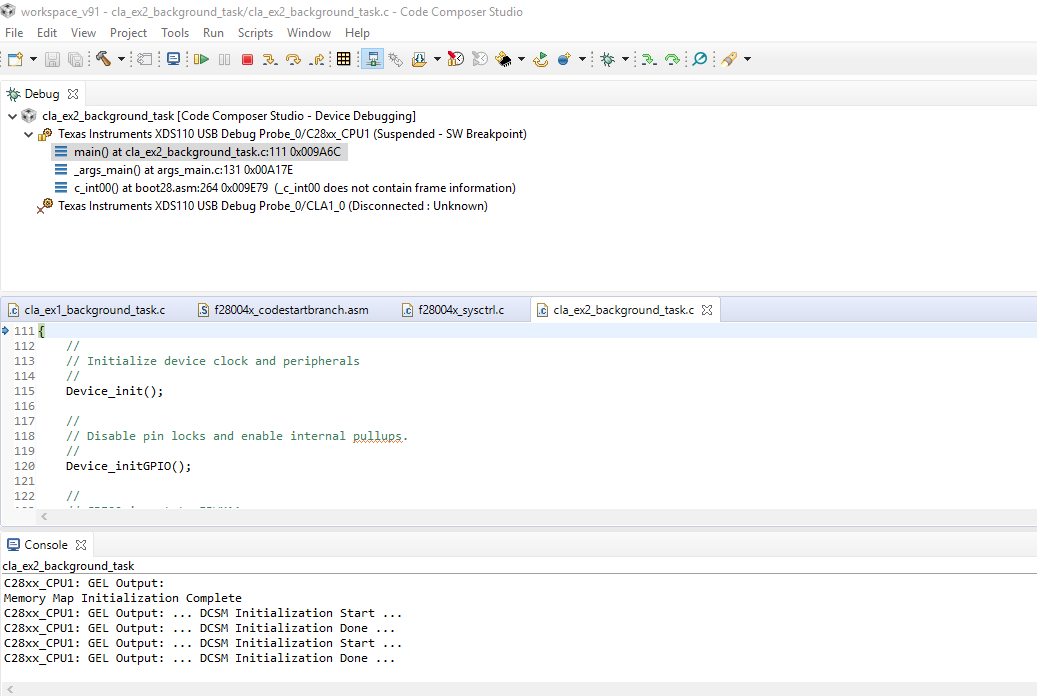Click the Step Into arrow icon
Viewport: 1037px width, 696px height.
[270, 59]
